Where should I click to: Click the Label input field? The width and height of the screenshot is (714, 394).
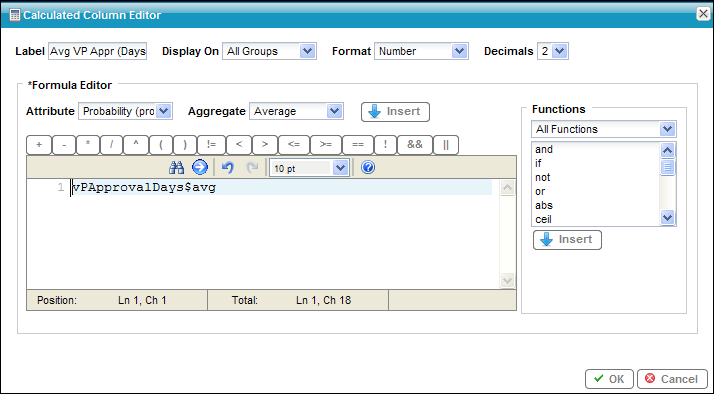pos(97,51)
